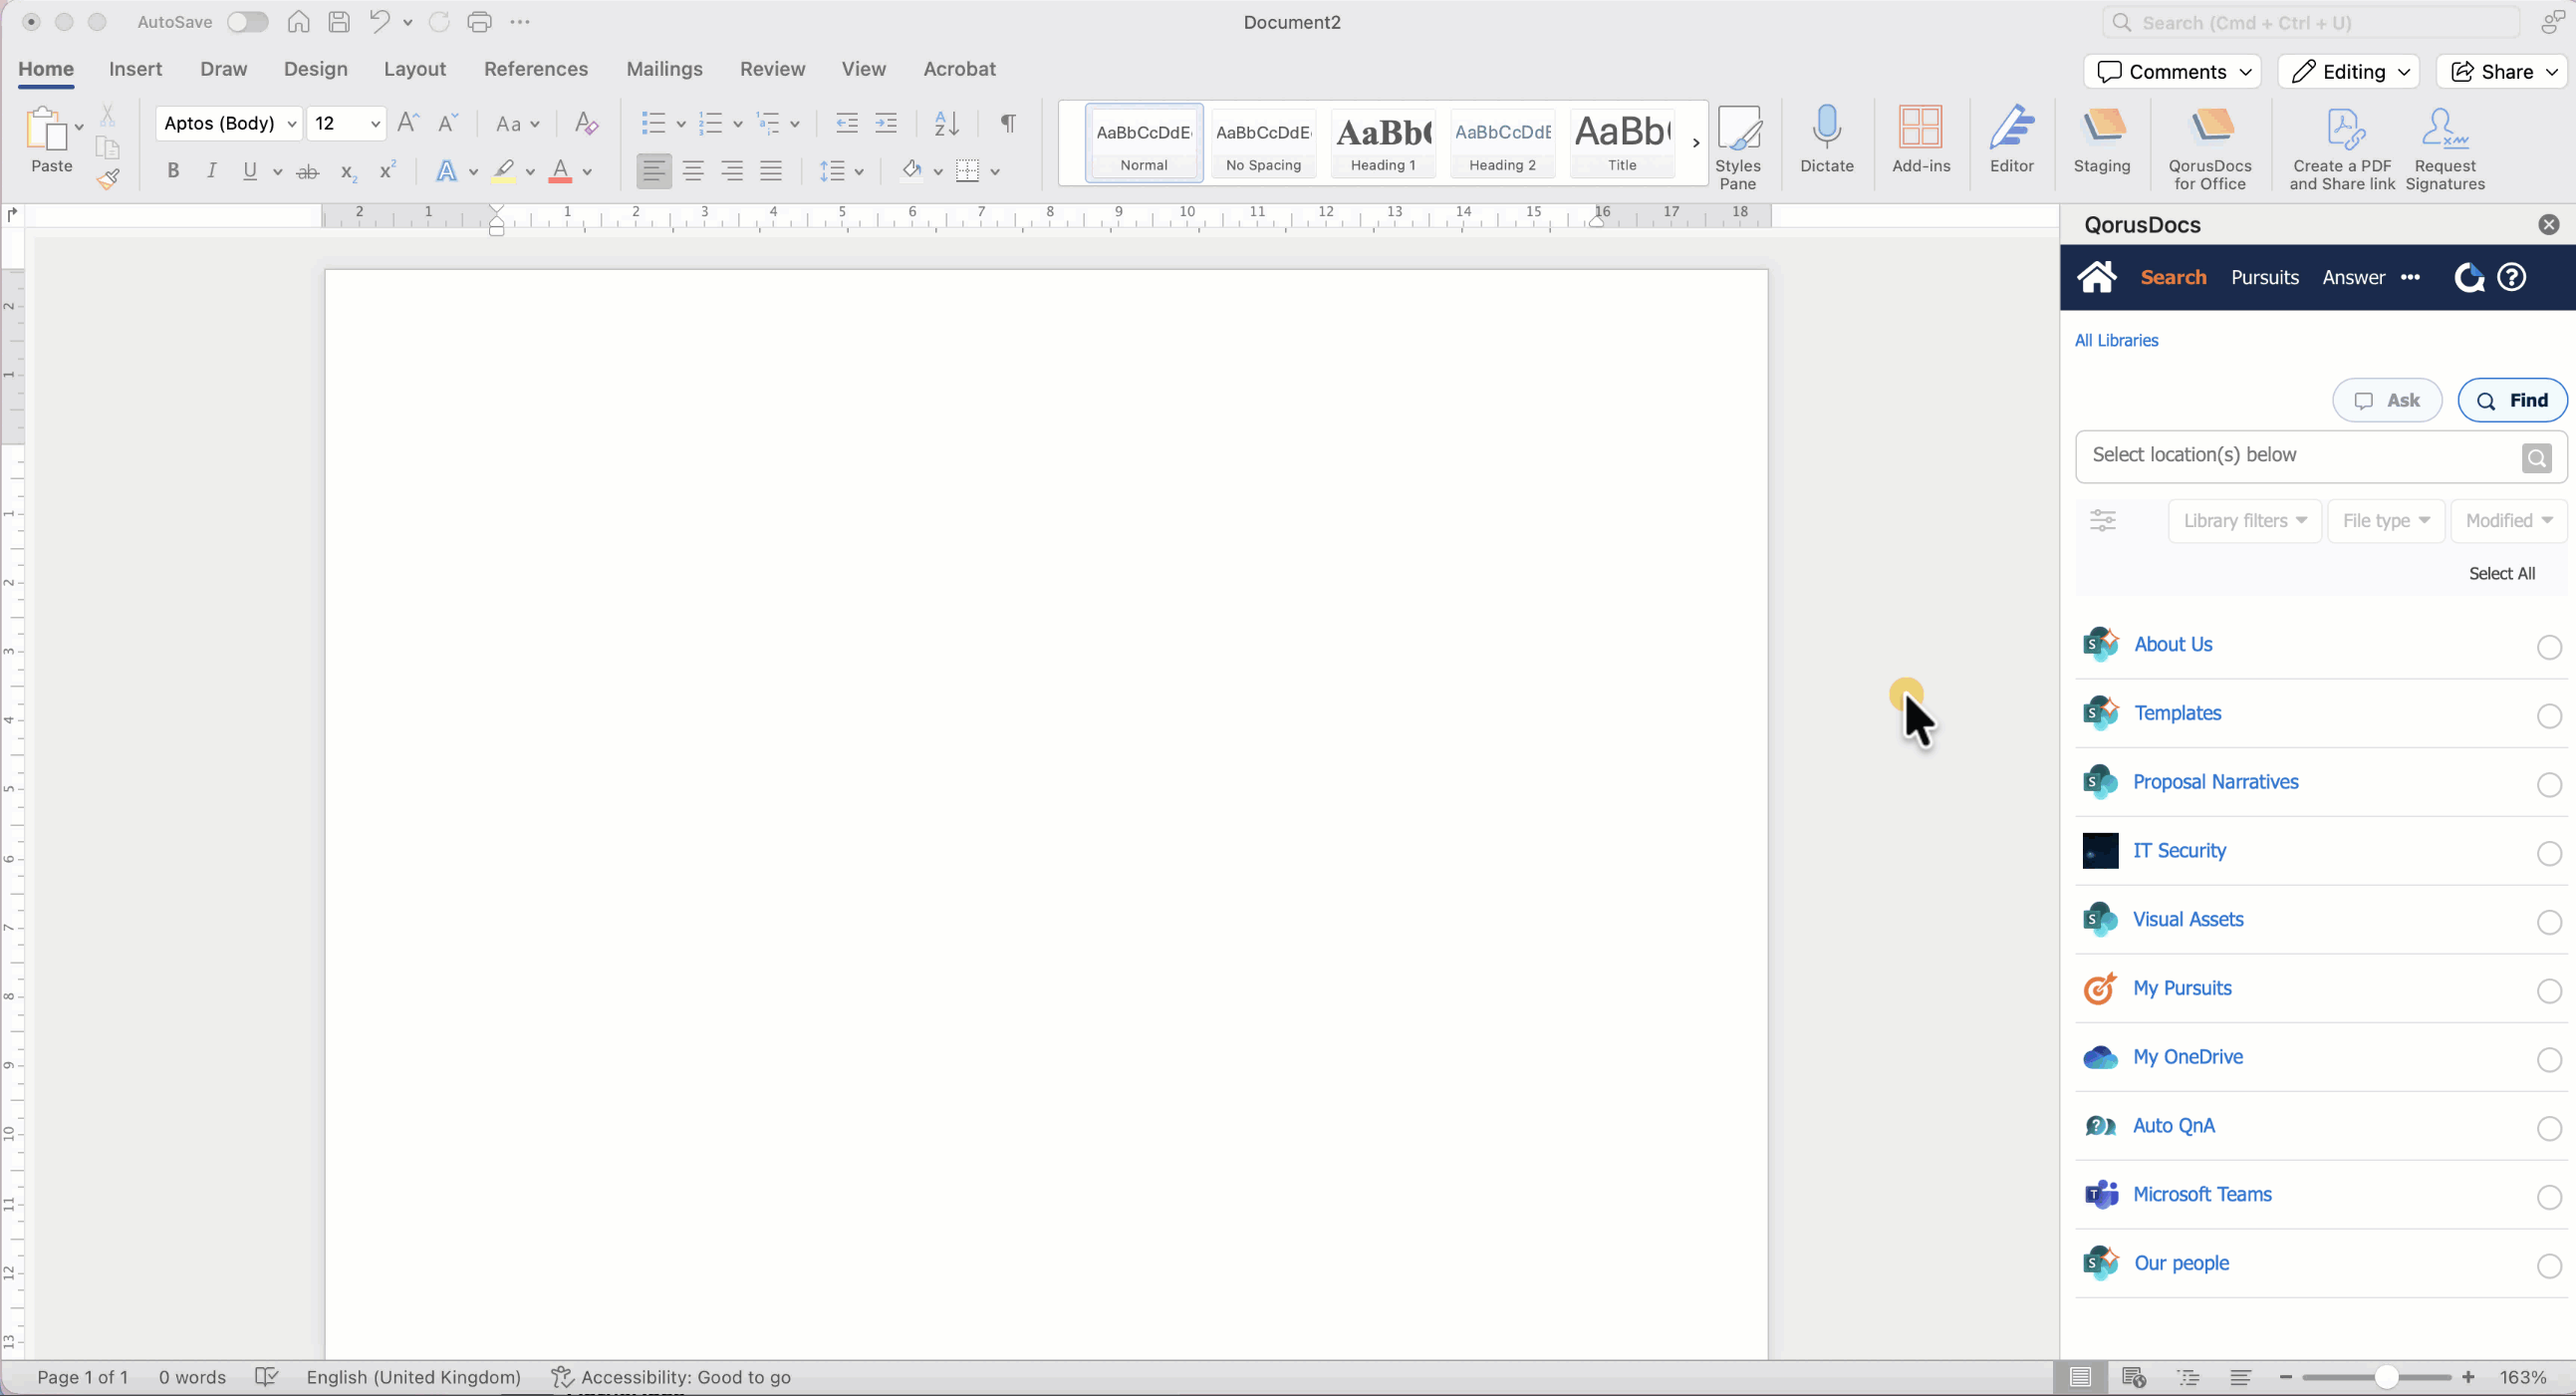The width and height of the screenshot is (2576, 1396).
Task: Go to QorusDocs home icon
Action: 2097,277
